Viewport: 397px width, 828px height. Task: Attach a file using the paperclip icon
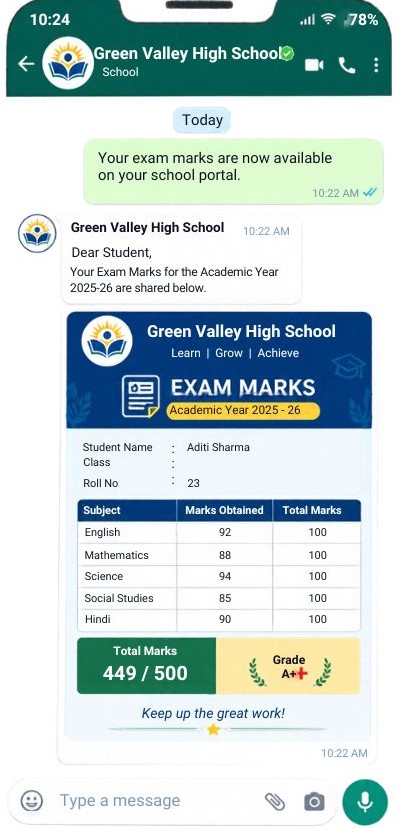(275, 801)
